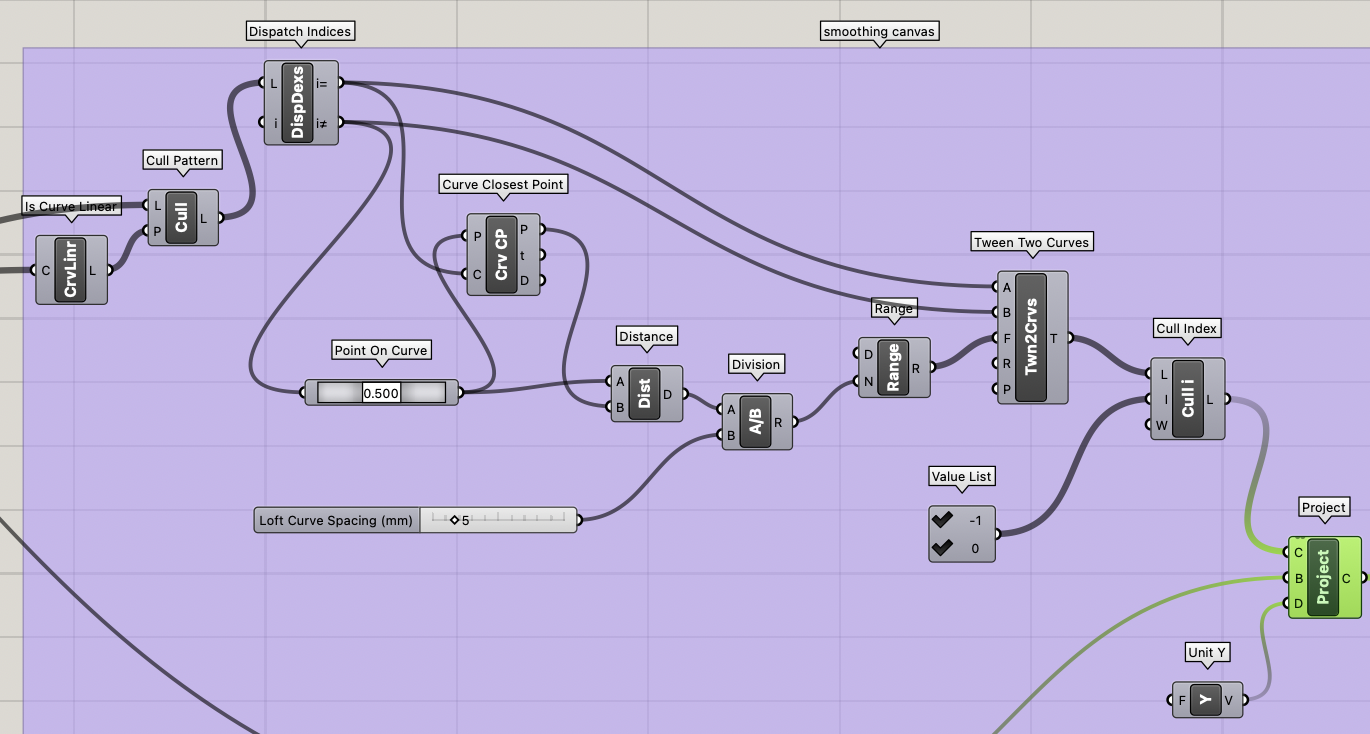Click input B of Project component
The image size is (1370, 734).
tap(1298, 578)
